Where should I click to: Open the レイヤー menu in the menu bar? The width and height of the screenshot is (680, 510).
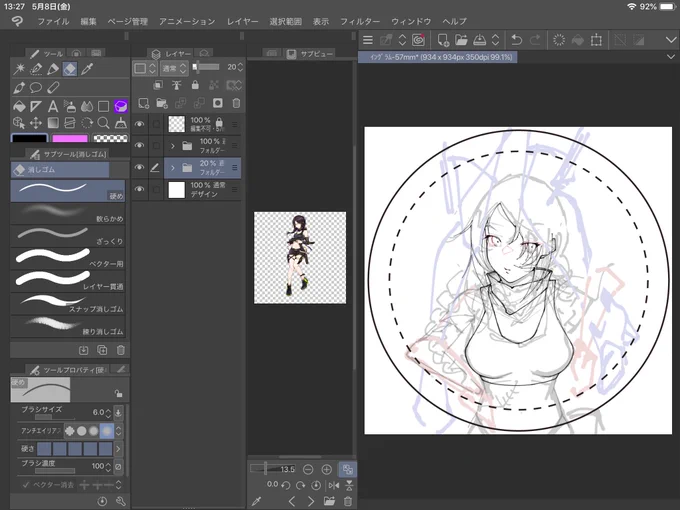[242, 21]
